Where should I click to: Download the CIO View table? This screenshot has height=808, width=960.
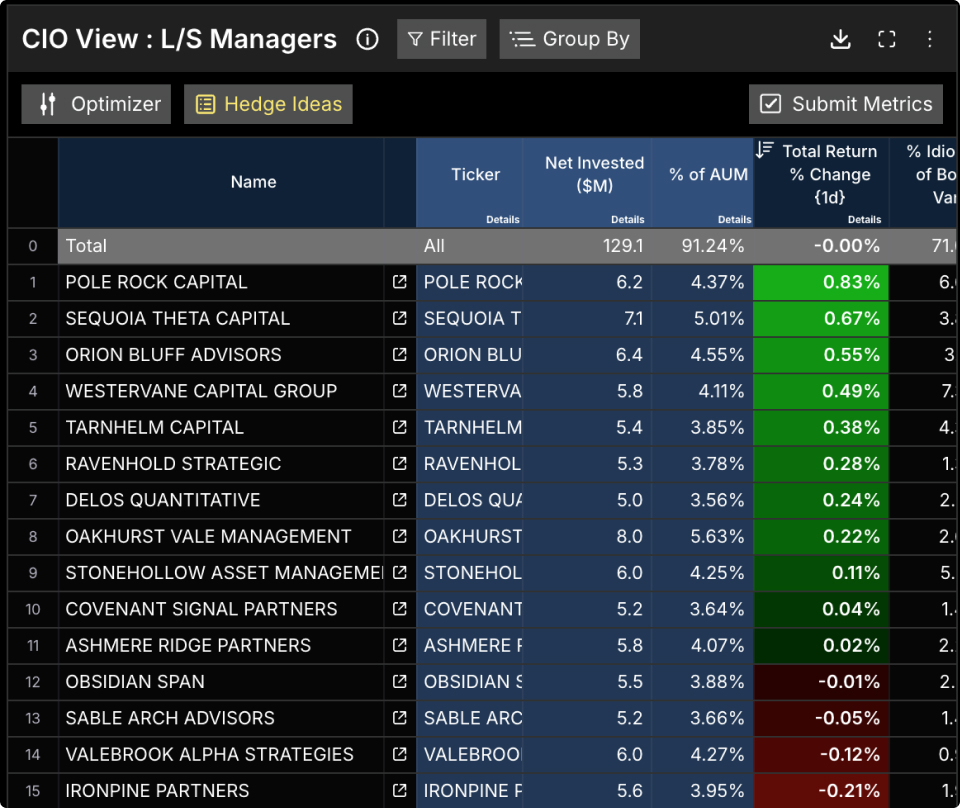pyautogui.click(x=840, y=39)
